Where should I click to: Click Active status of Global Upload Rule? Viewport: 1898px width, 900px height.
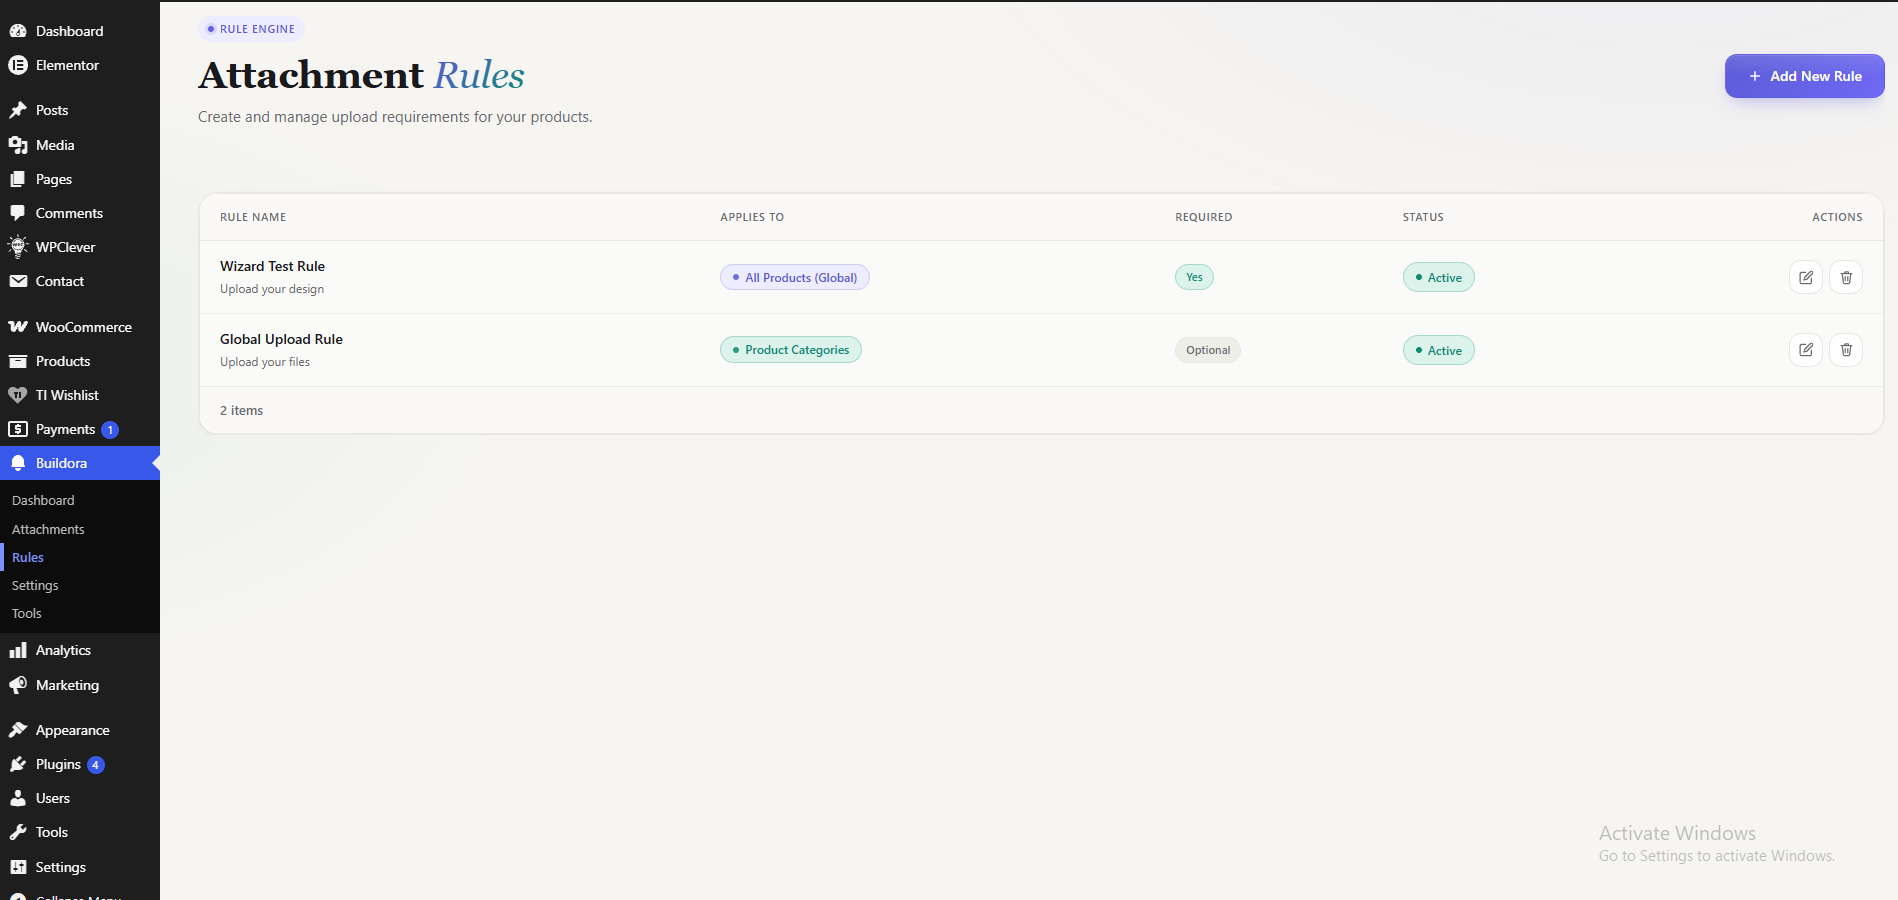[x=1439, y=350]
